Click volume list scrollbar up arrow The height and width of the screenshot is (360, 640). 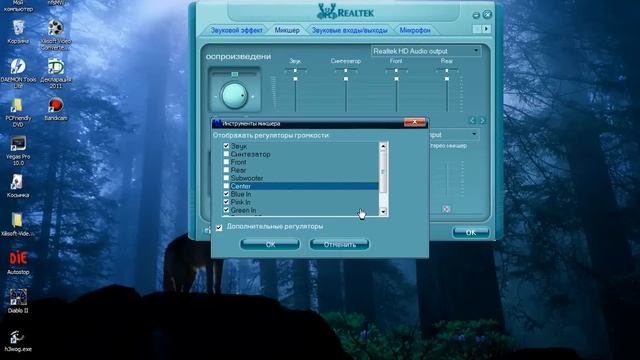click(383, 146)
